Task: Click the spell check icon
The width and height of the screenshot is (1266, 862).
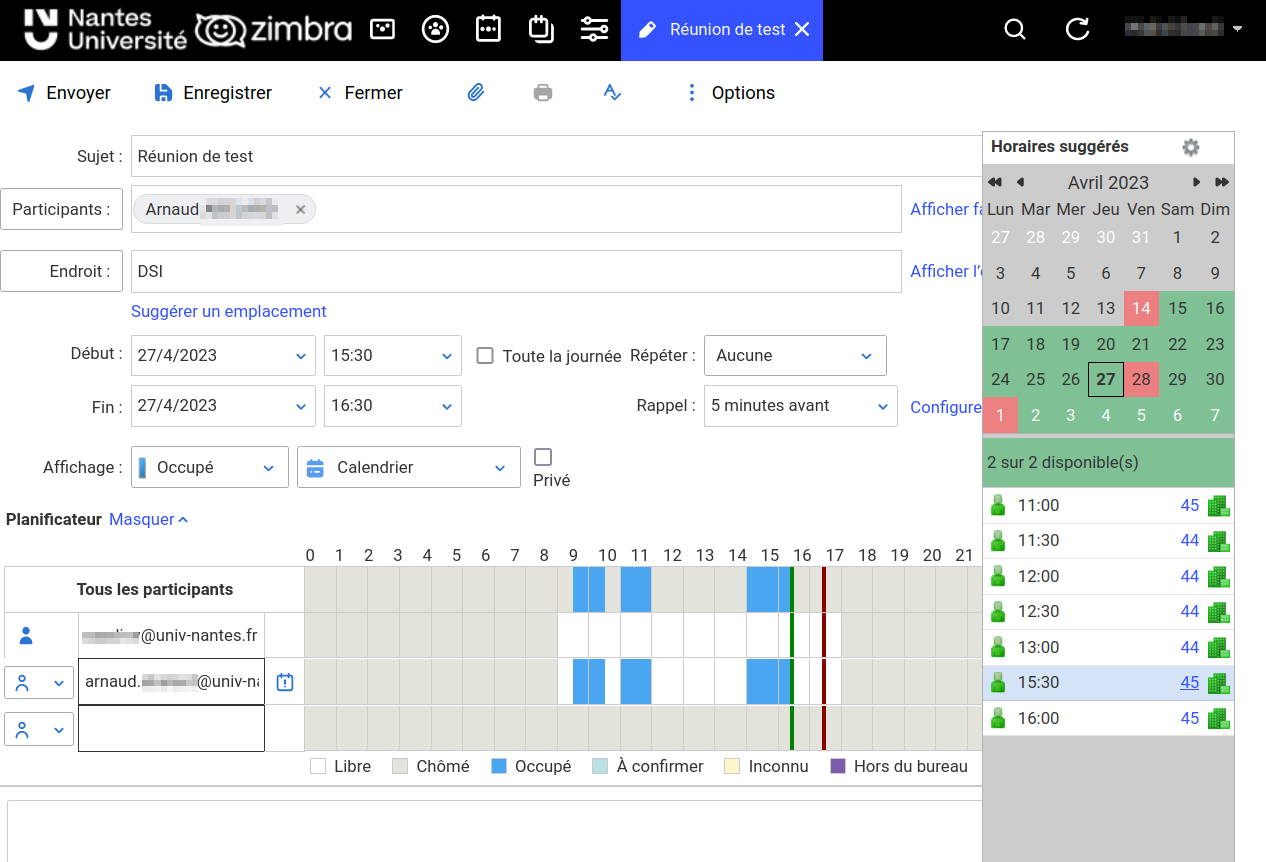Action: [613, 93]
